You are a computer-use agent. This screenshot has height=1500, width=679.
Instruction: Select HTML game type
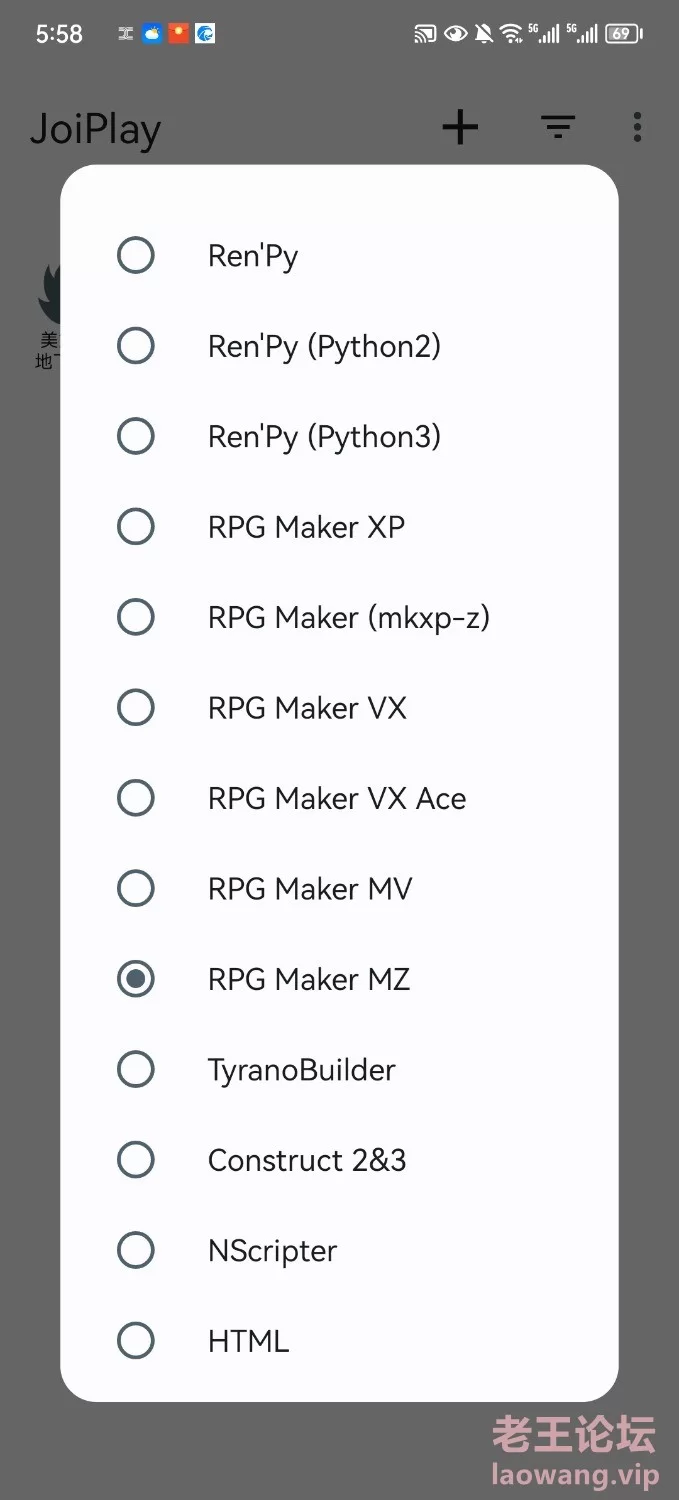tap(339, 1341)
